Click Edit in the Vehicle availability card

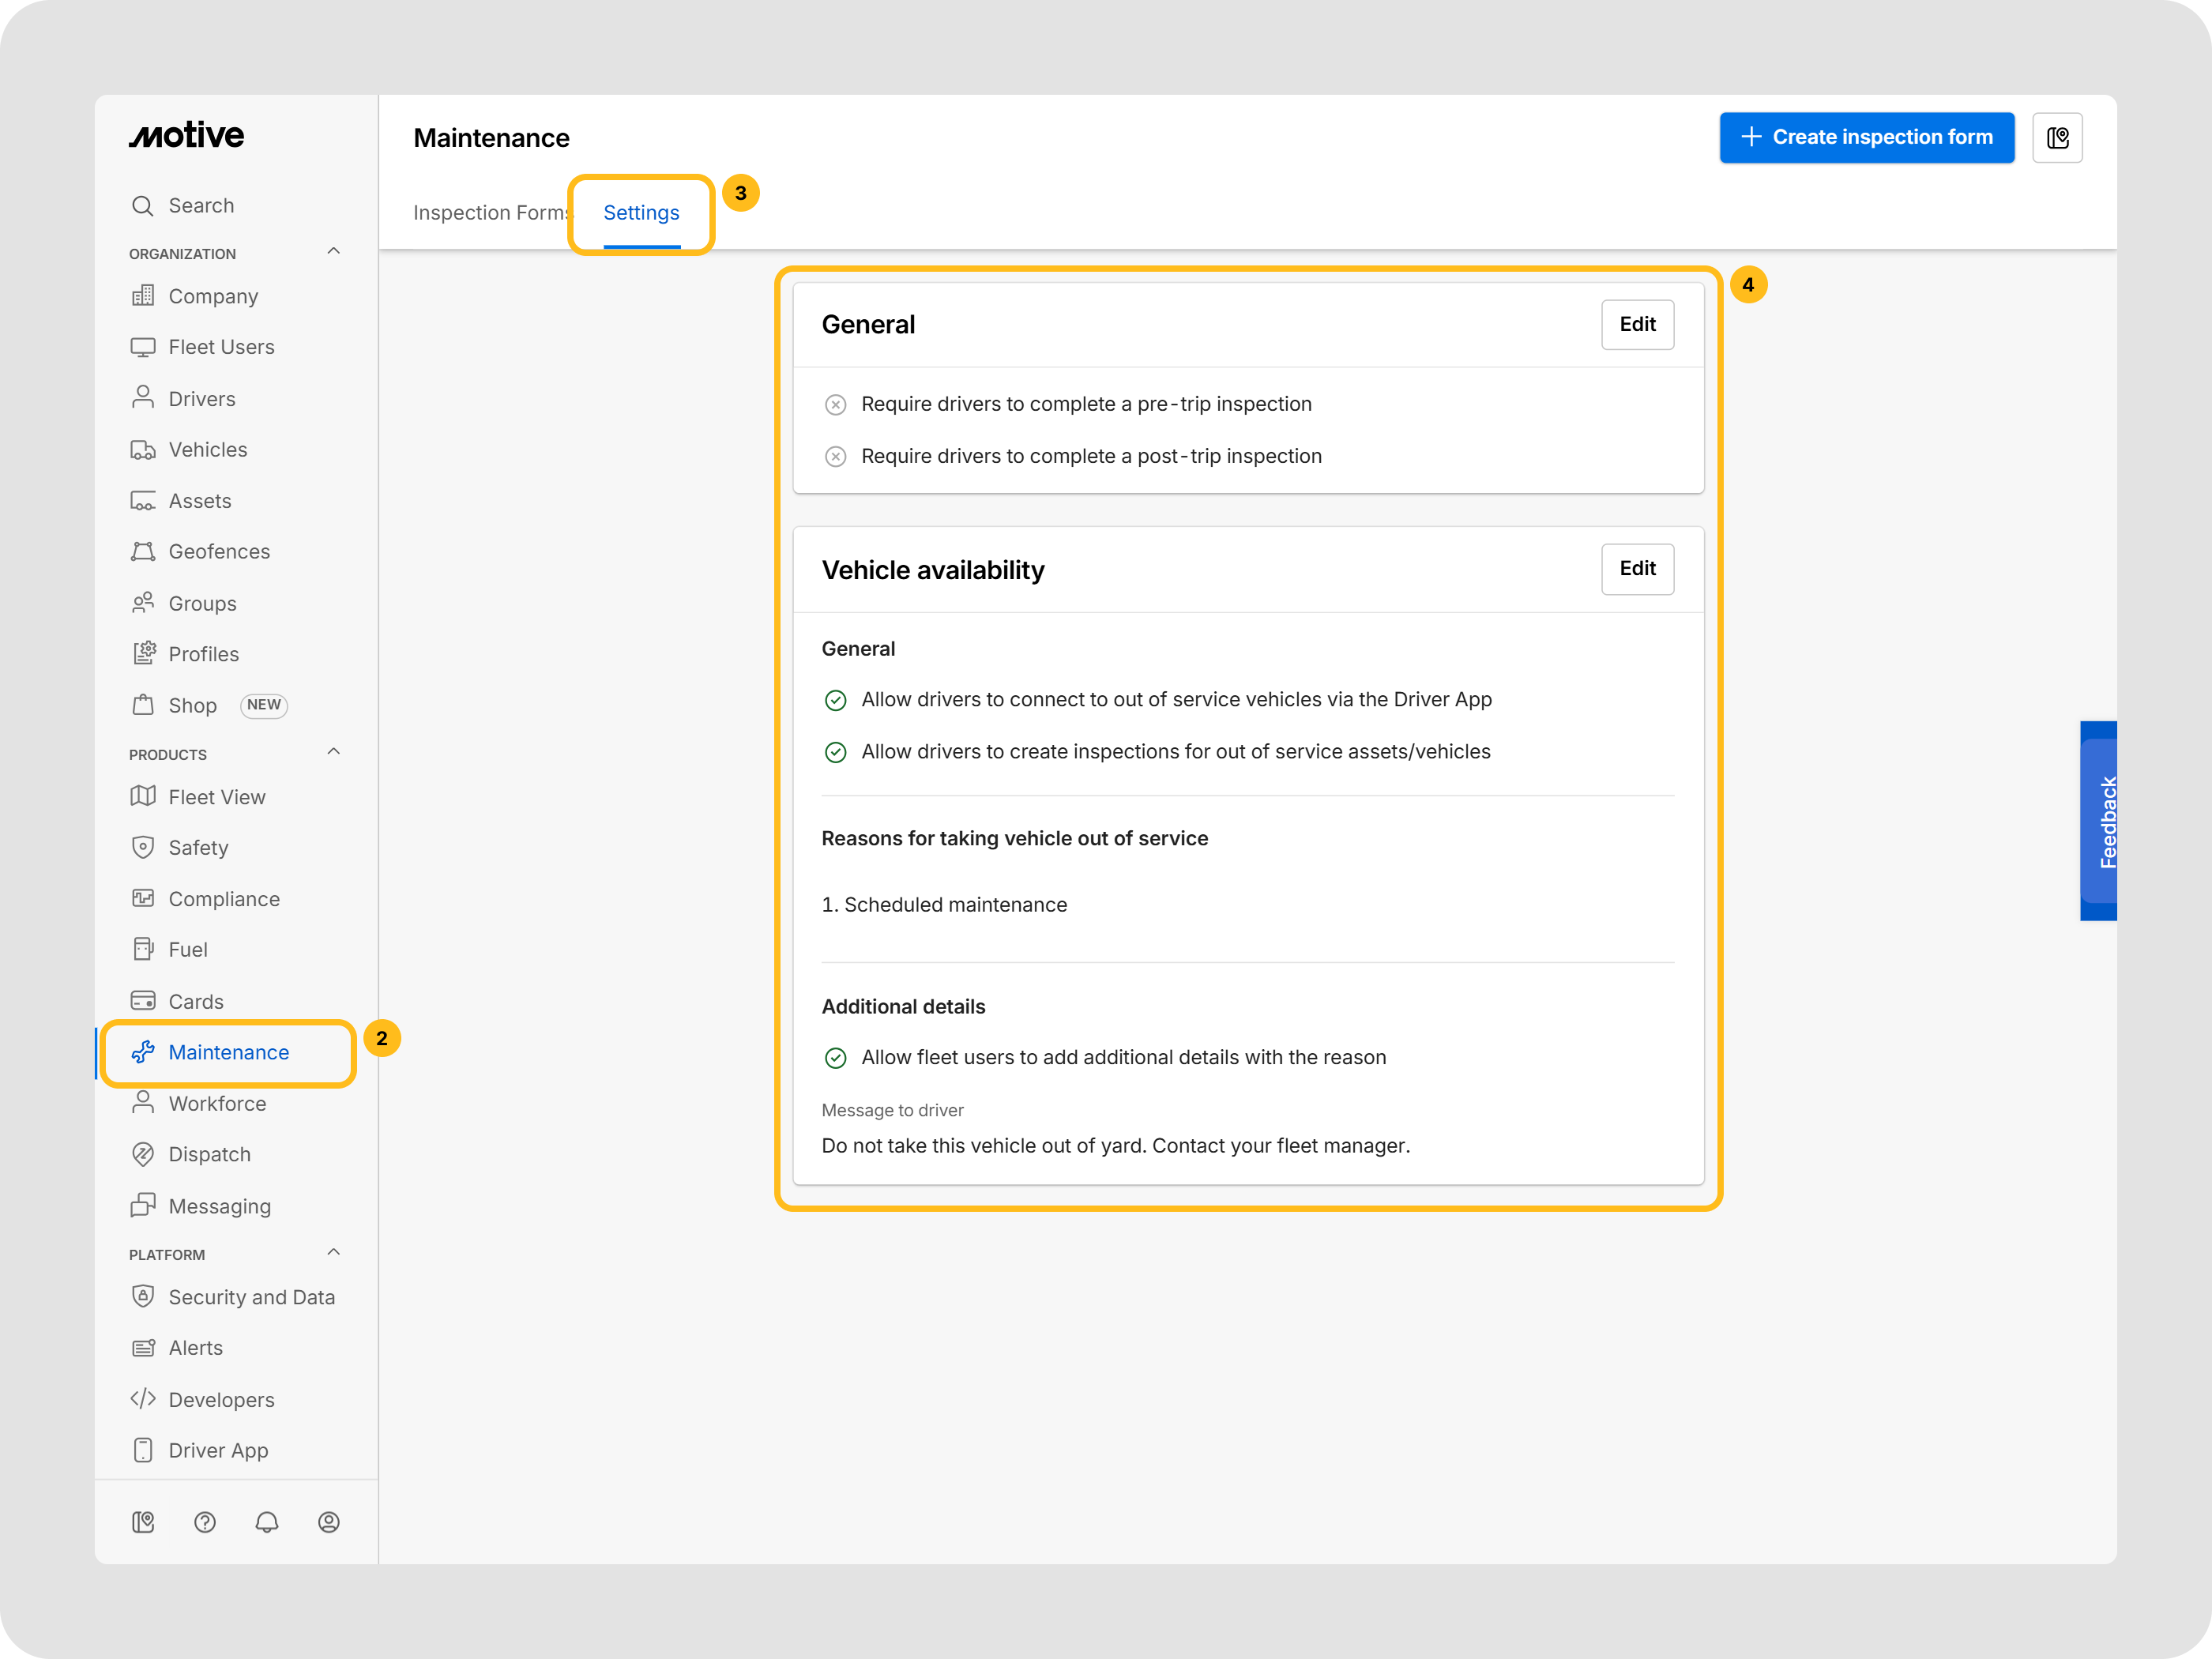coord(1637,569)
